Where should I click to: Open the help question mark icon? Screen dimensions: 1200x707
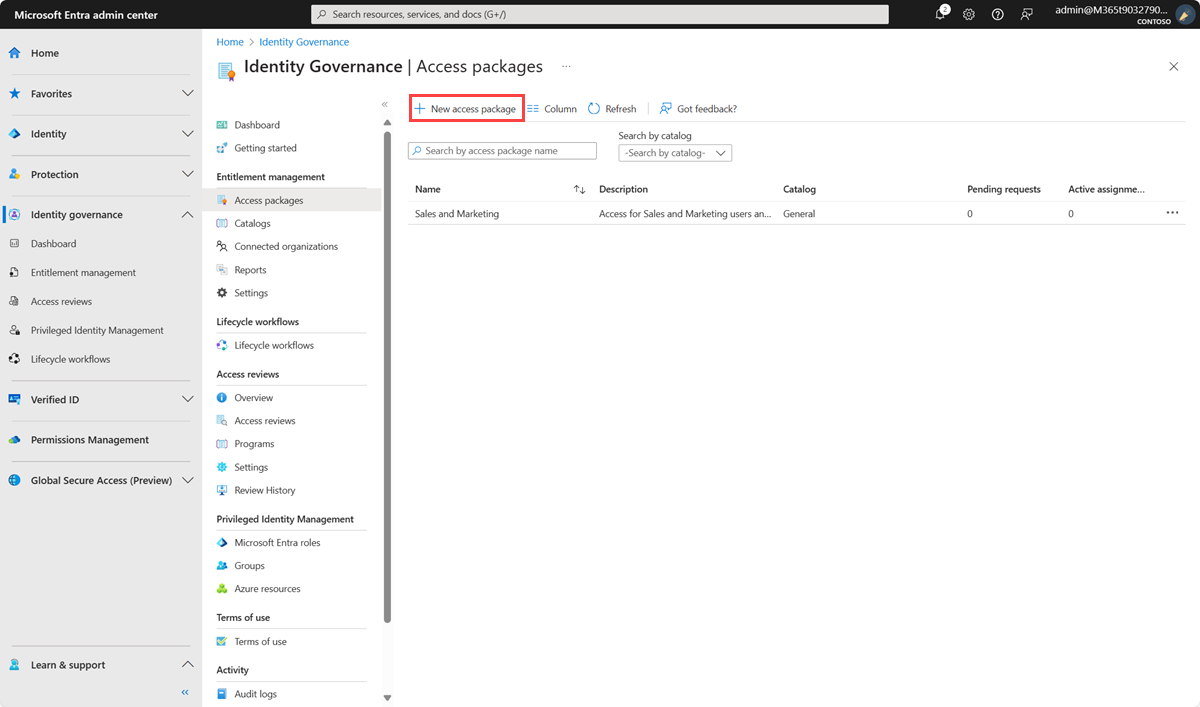[996, 14]
